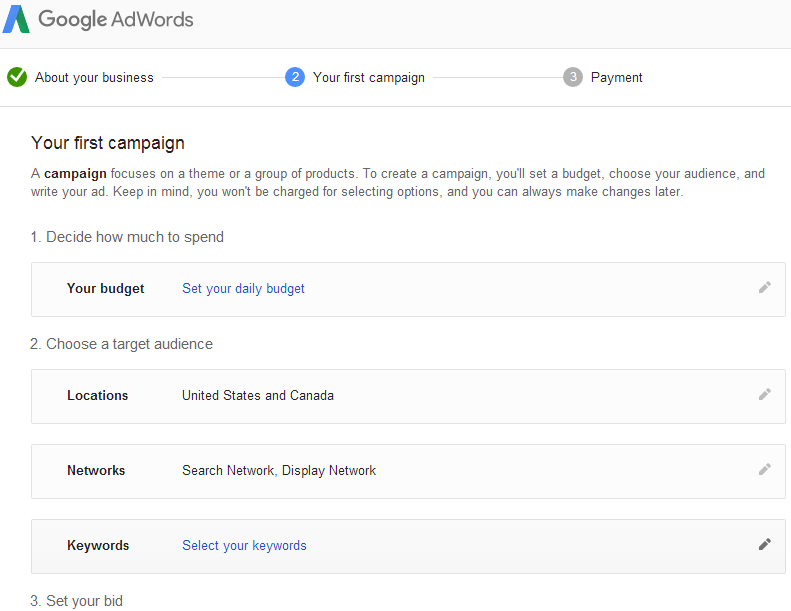Screen dimensions: 791x611
Task: Click Select your keywords link
Action: pos(244,545)
